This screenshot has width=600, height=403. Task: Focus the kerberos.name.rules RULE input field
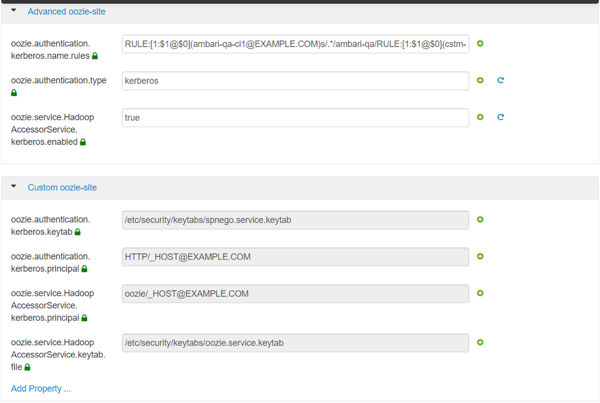pyautogui.click(x=295, y=44)
